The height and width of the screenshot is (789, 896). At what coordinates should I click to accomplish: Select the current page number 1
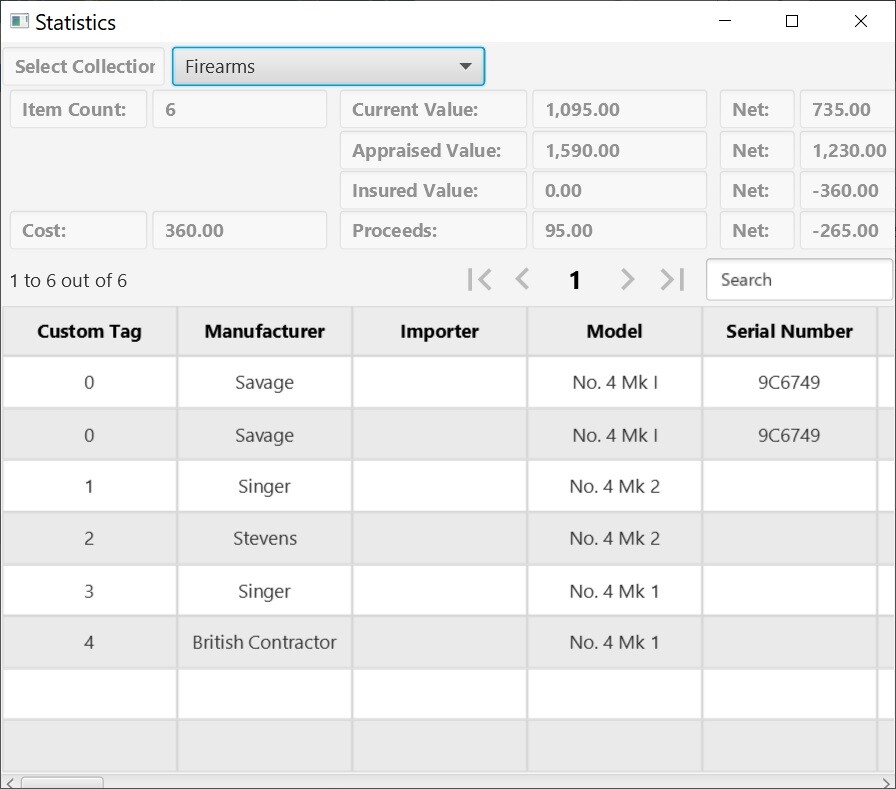(575, 280)
